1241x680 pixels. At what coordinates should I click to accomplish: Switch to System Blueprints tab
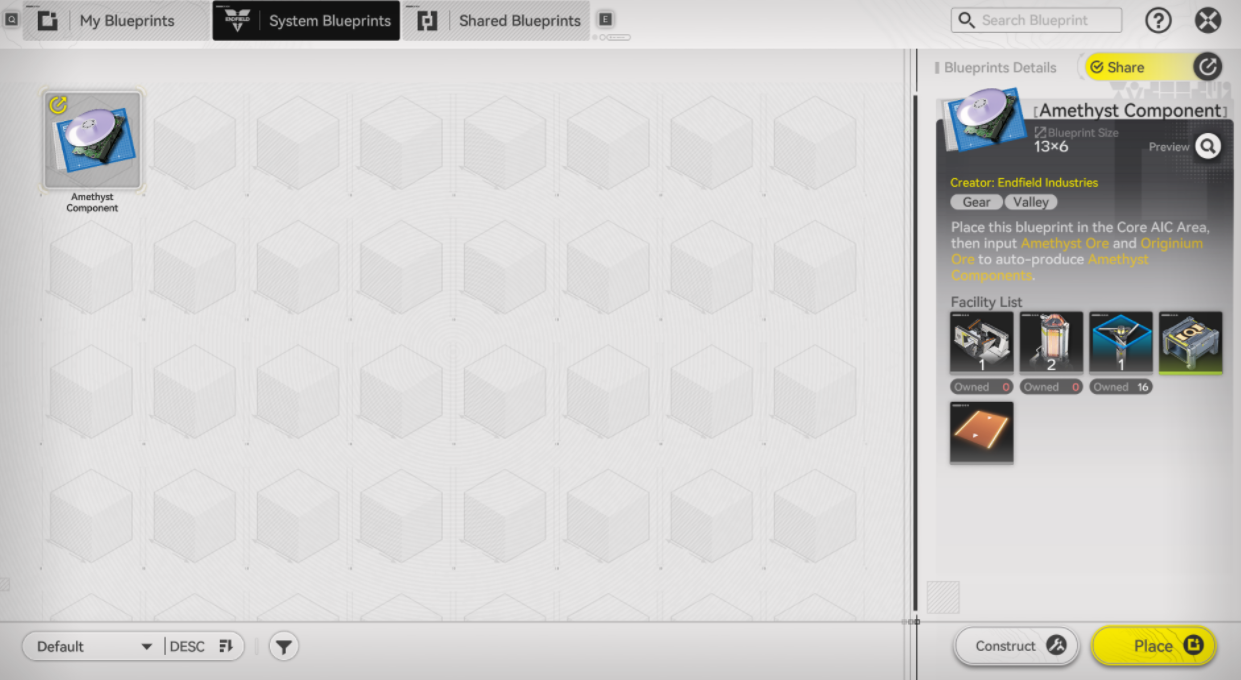(306, 20)
